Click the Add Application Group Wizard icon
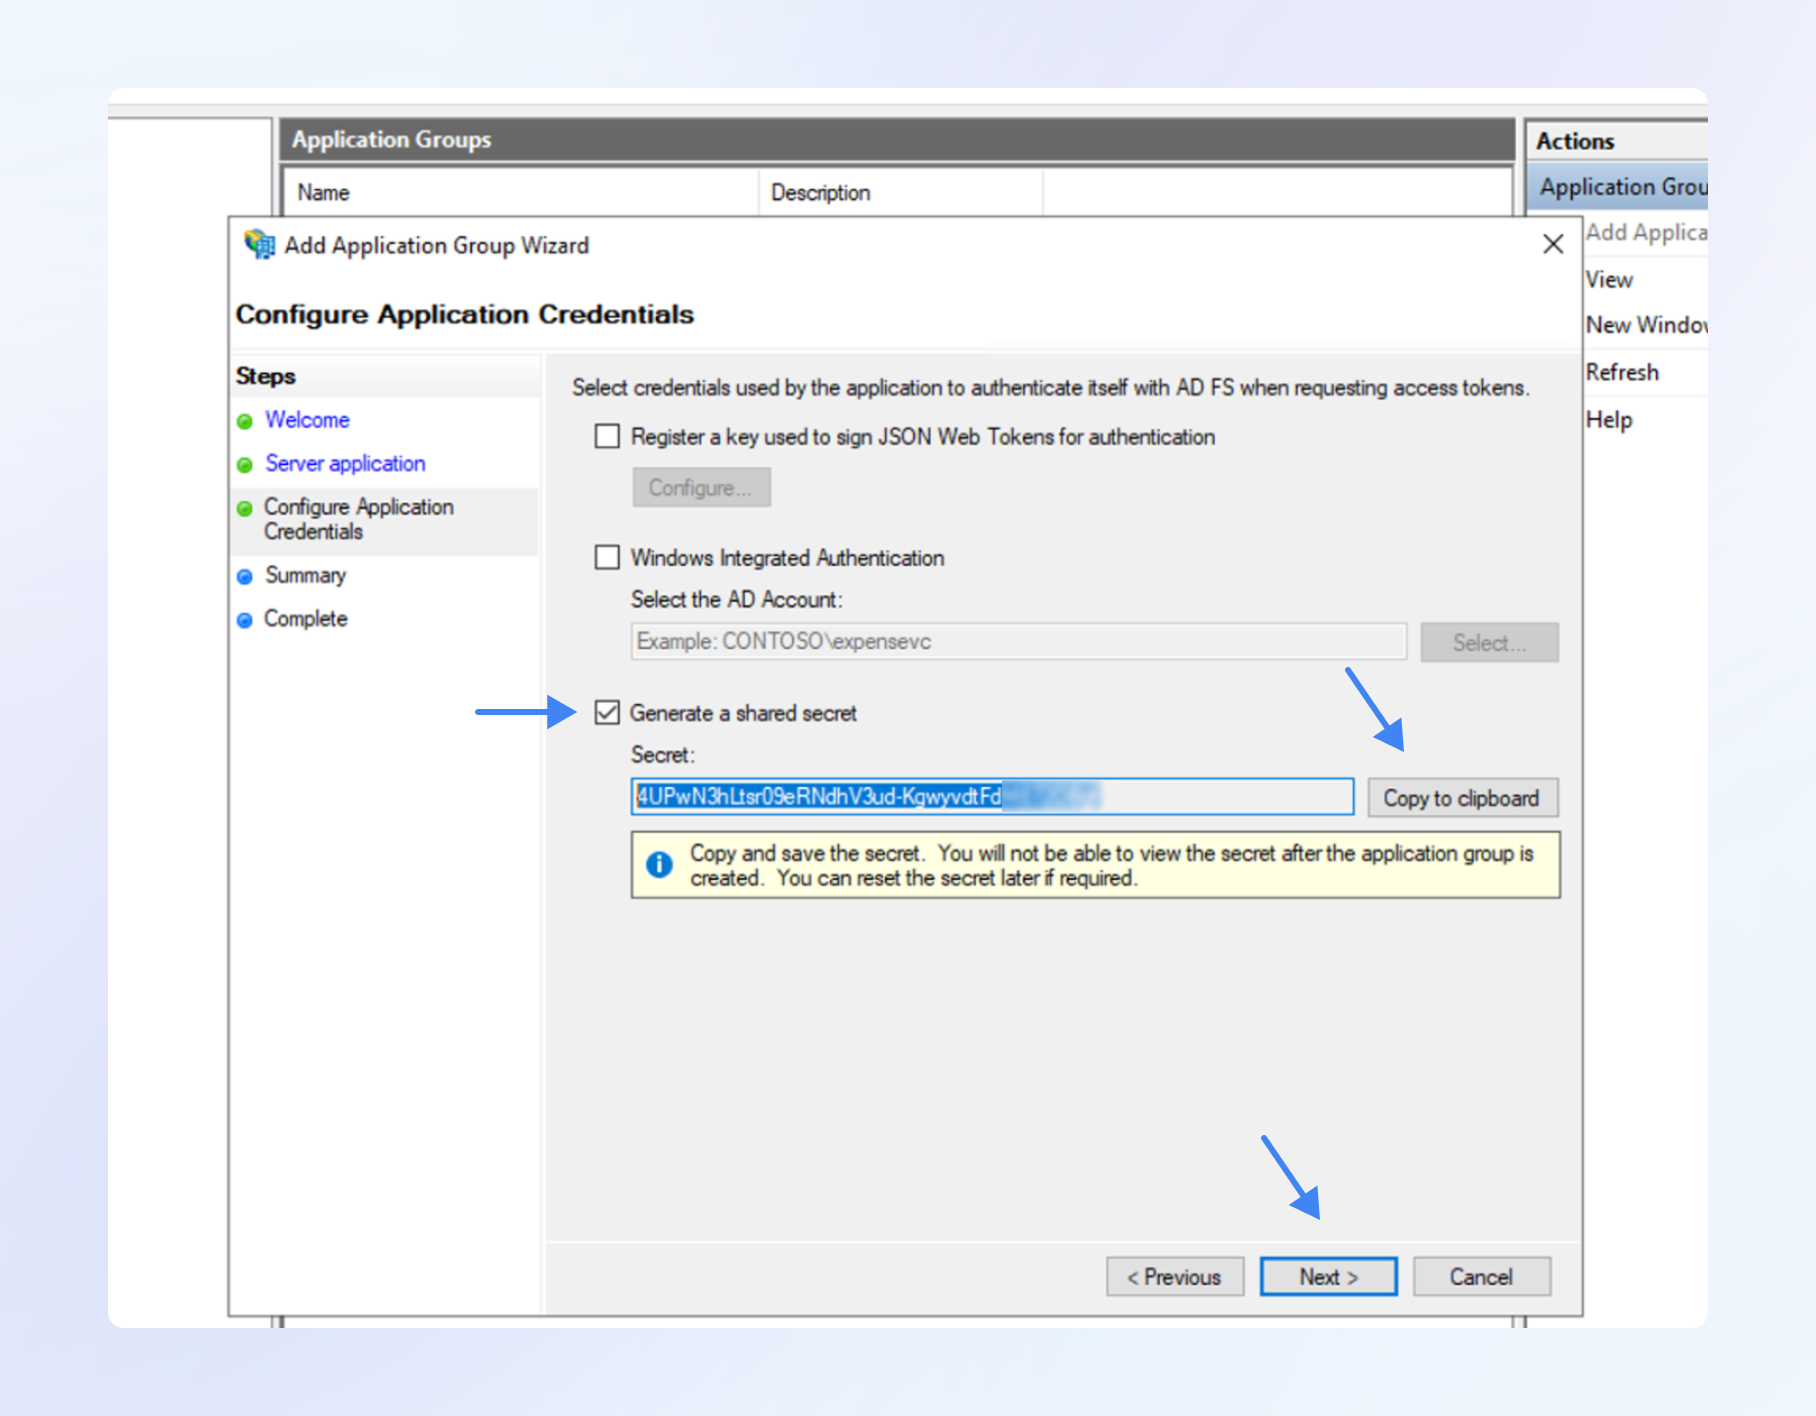1816x1416 pixels. (x=260, y=244)
